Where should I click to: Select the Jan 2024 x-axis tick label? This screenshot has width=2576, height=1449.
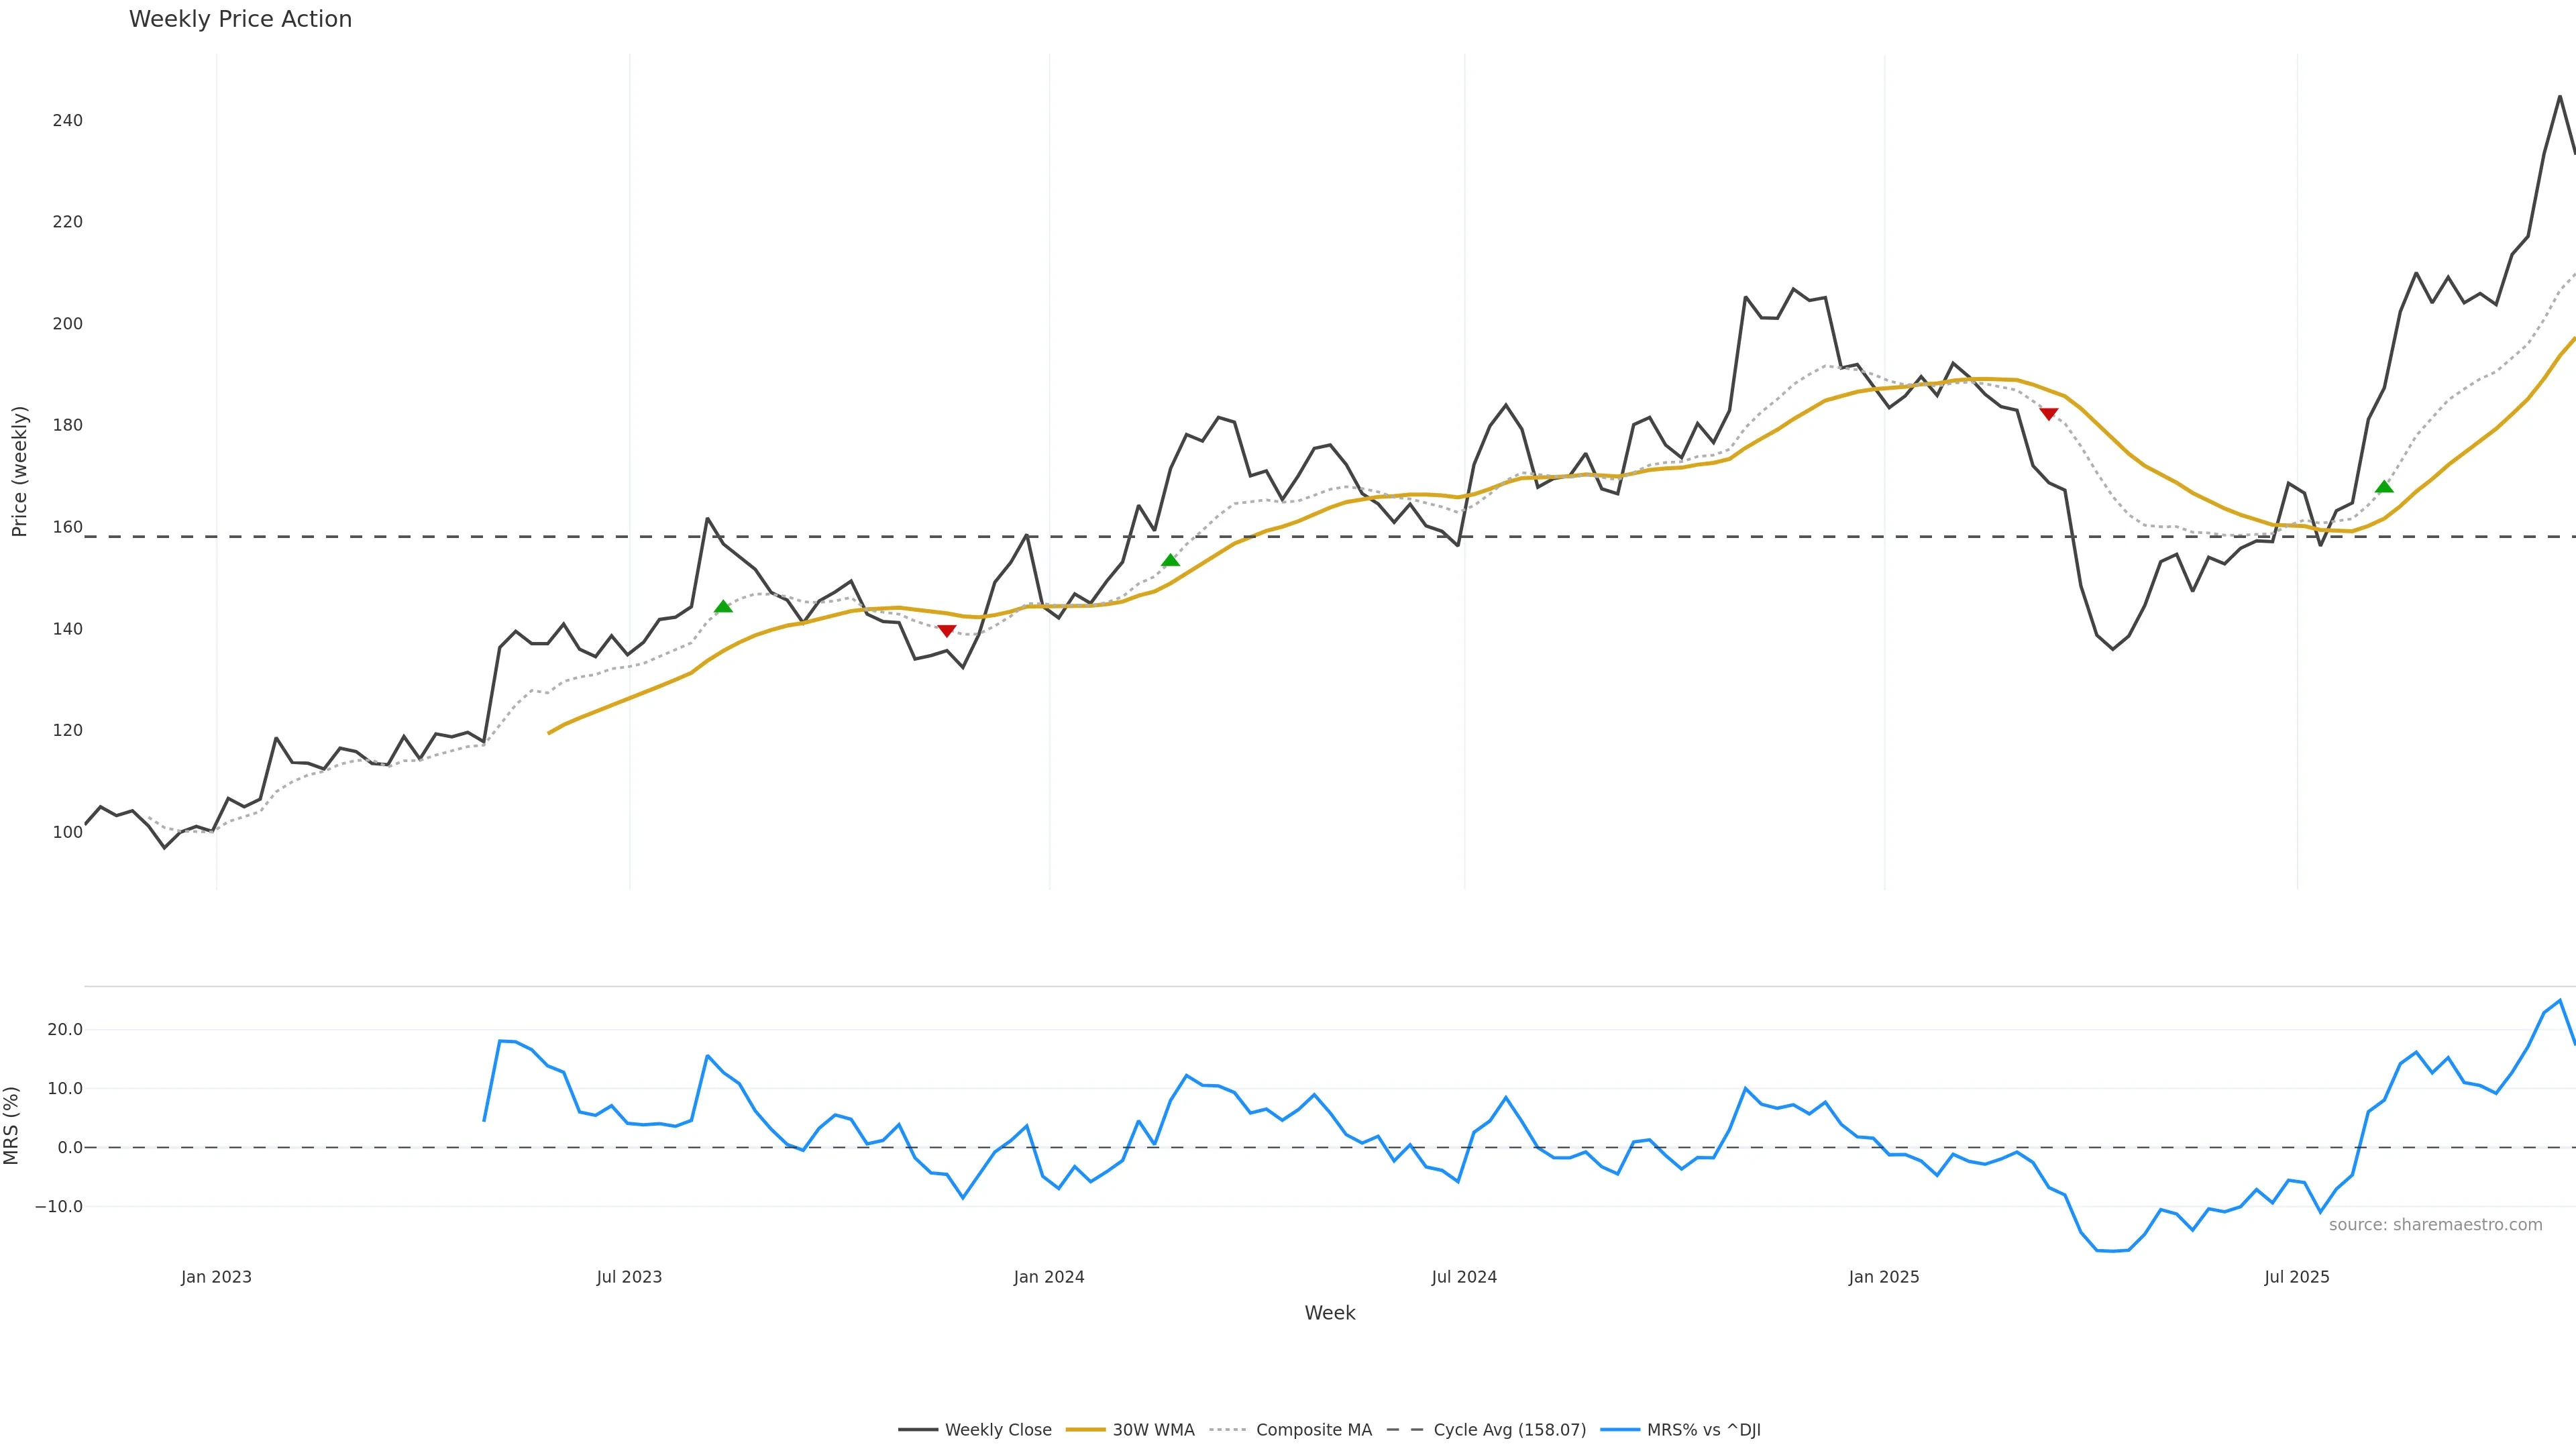[x=1048, y=1277]
